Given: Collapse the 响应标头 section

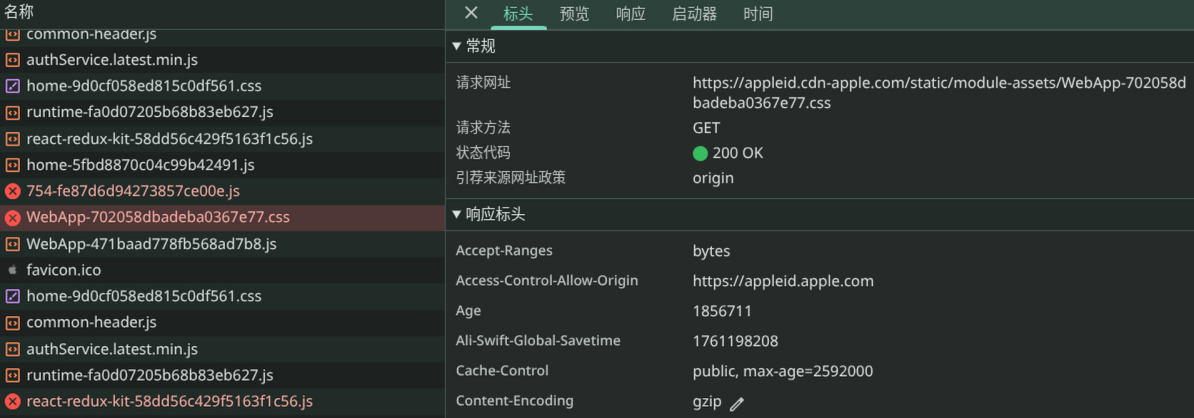Looking at the screenshot, I should click(x=457, y=215).
